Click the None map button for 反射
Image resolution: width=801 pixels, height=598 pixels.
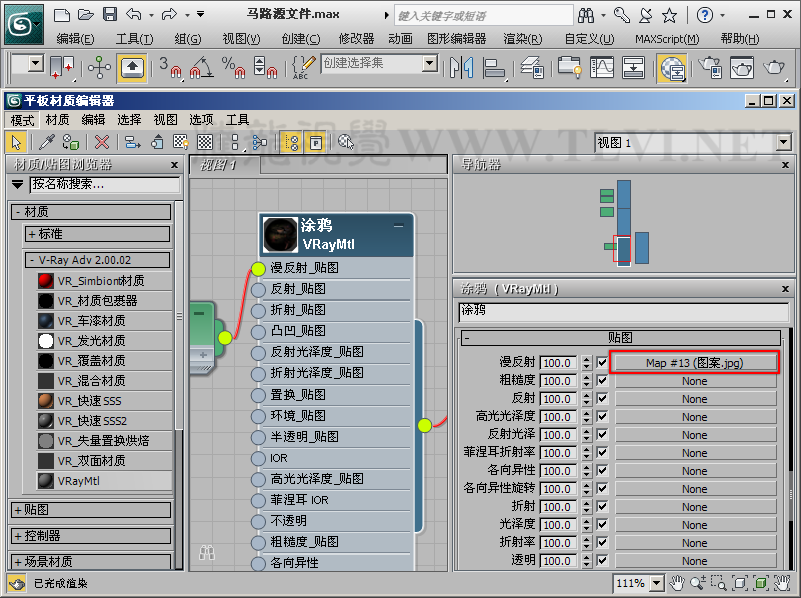[x=695, y=399]
